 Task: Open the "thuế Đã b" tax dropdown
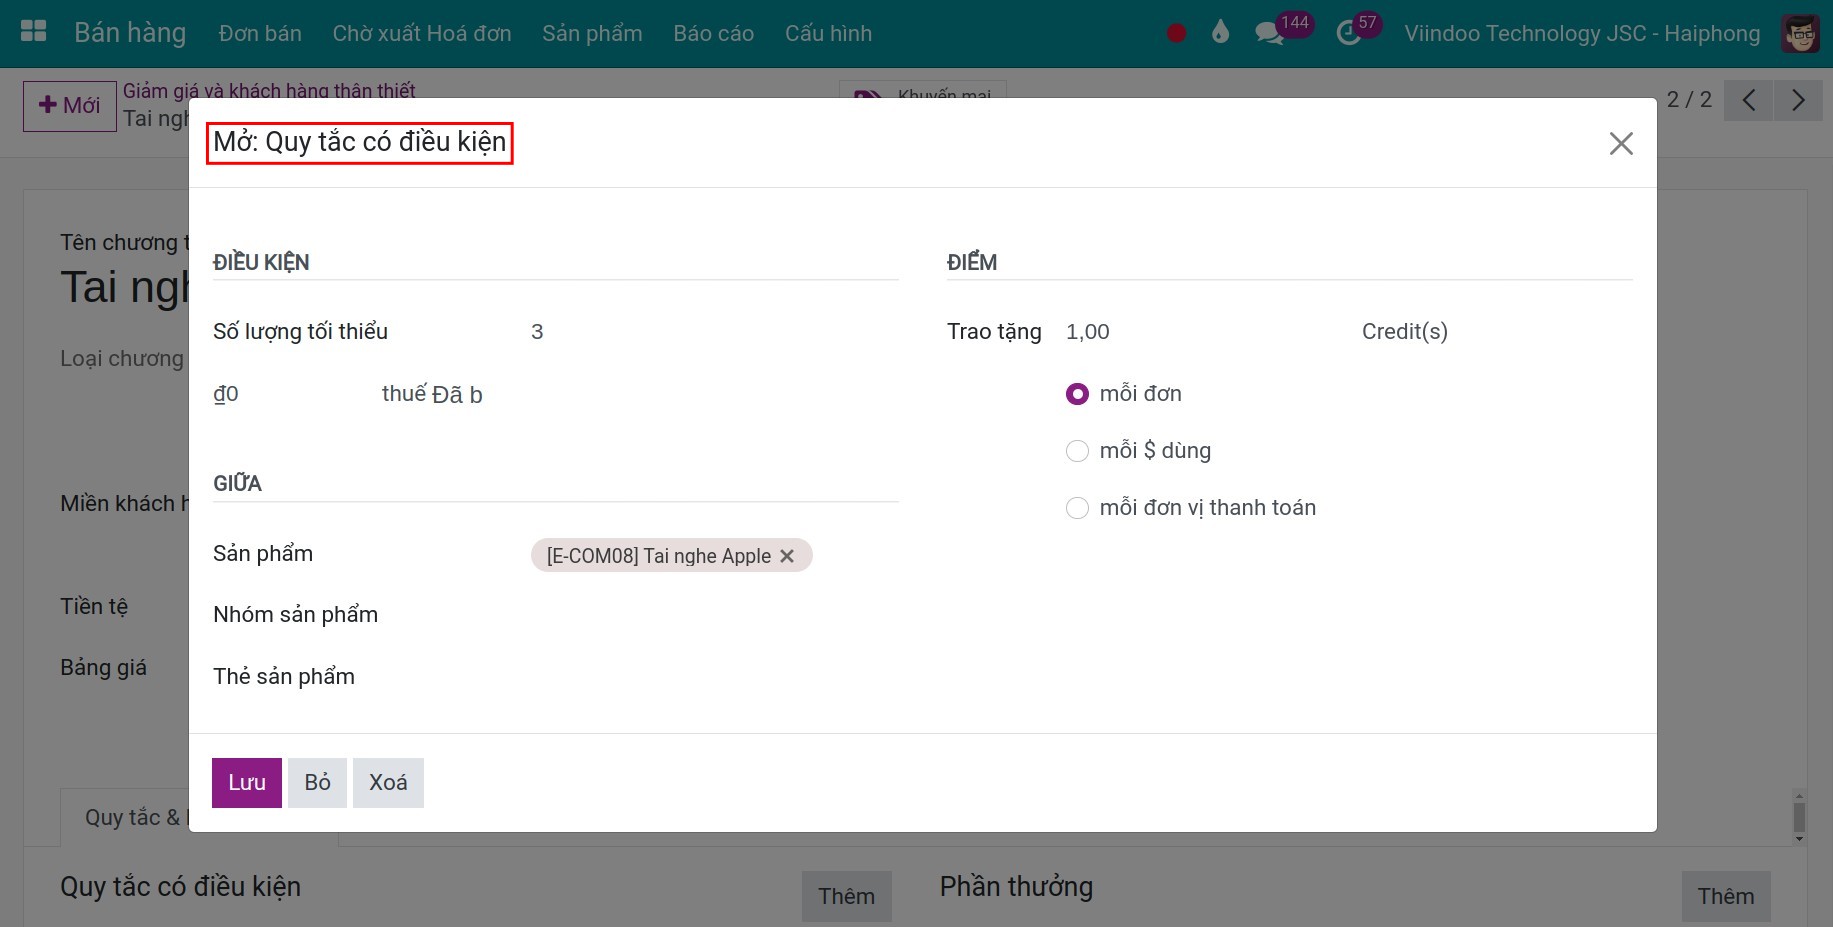pyautogui.click(x=432, y=394)
